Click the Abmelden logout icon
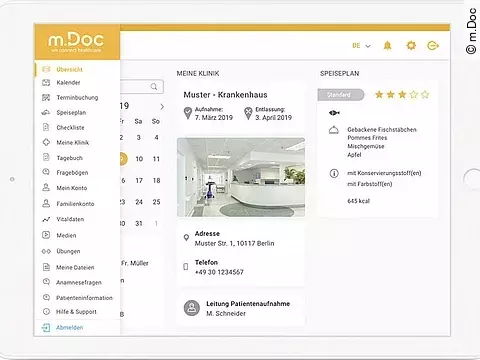This screenshot has height=360, width=480. point(46,328)
